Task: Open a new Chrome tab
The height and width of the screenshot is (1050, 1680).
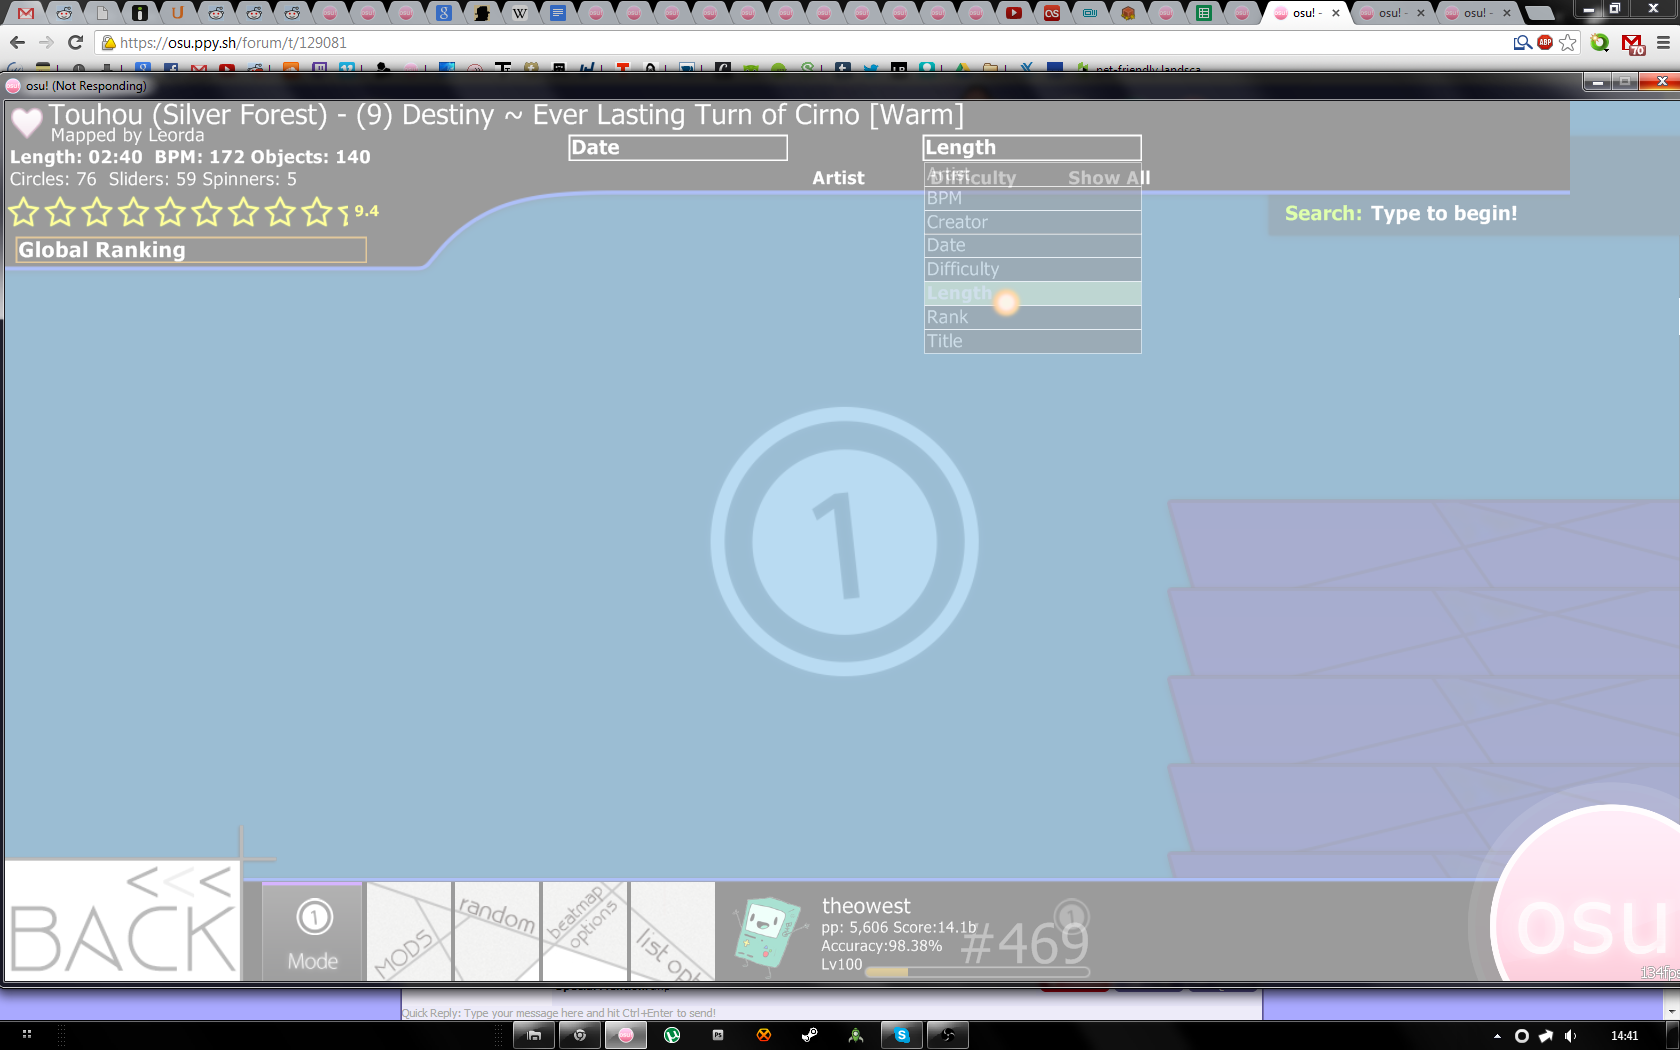Action: point(1540,13)
